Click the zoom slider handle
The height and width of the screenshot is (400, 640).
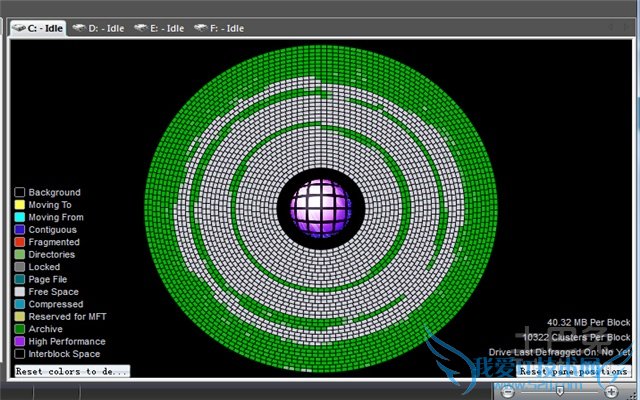point(559,391)
